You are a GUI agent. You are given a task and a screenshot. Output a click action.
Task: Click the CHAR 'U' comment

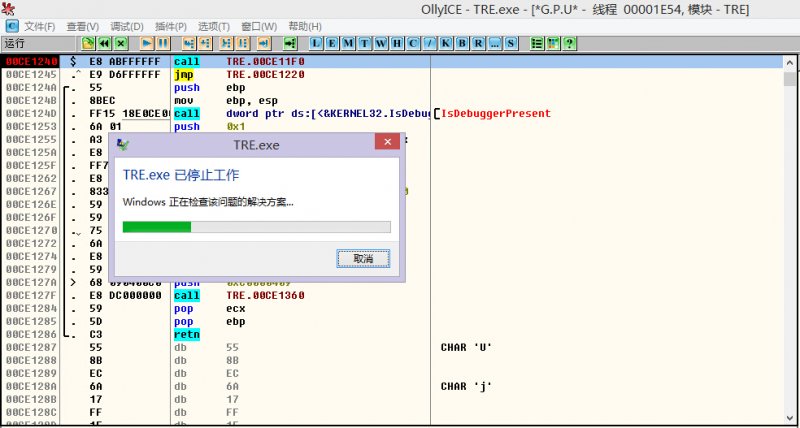tap(467, 348)
